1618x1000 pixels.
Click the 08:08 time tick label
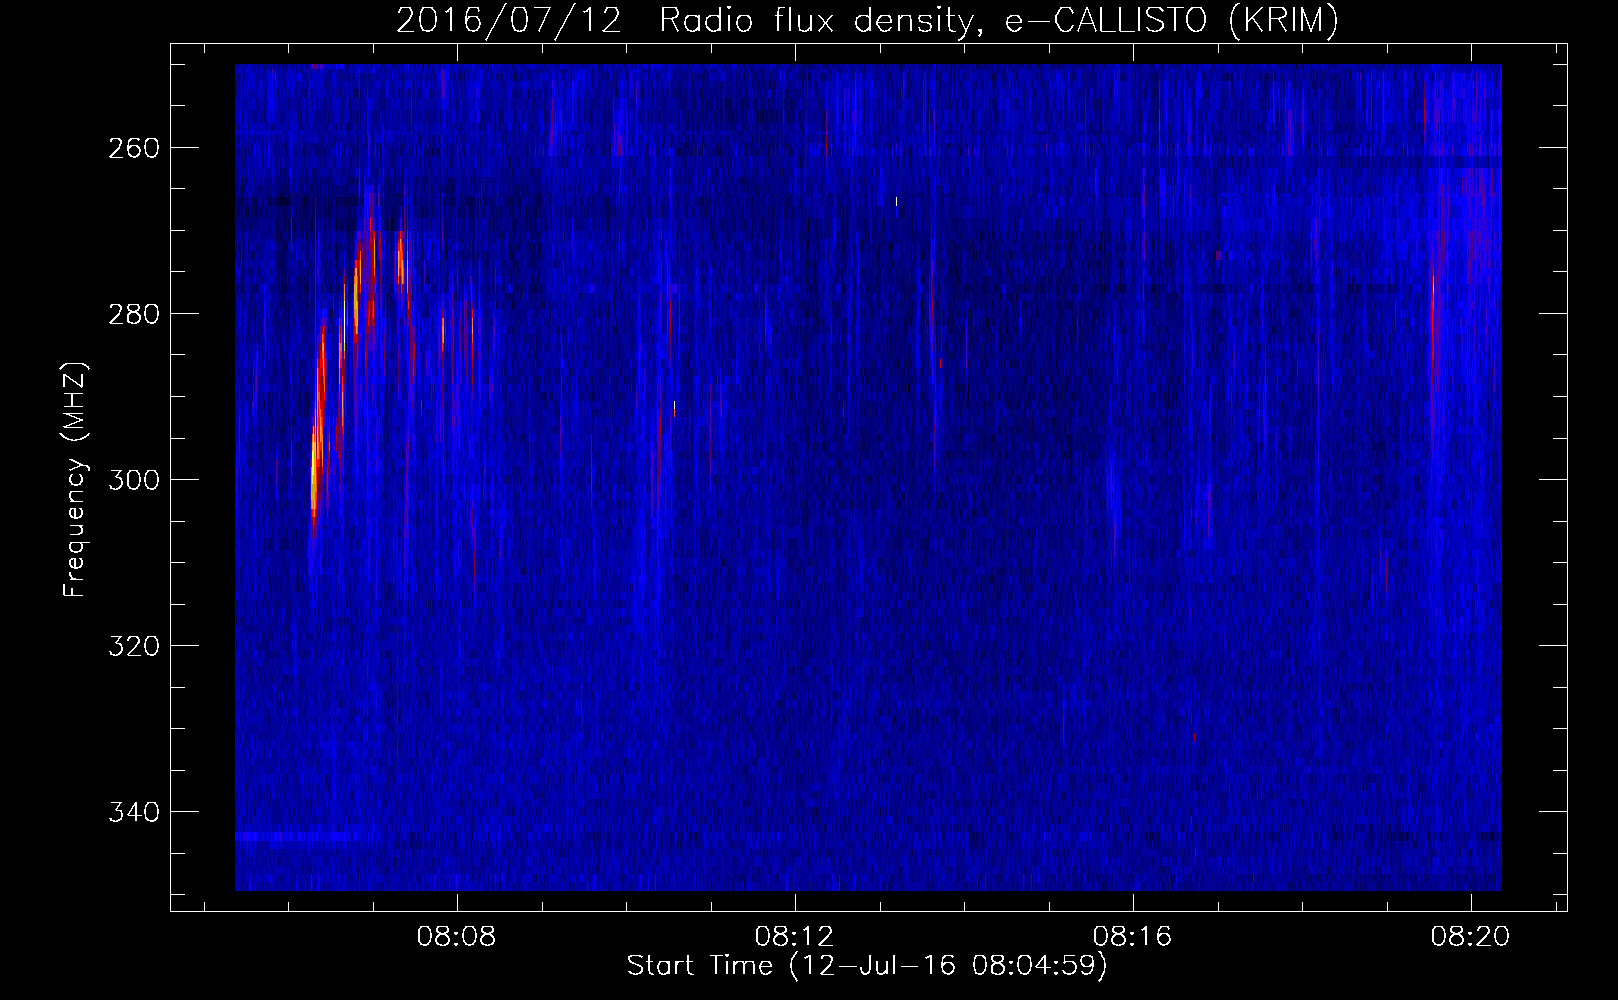tap(458, 938)
